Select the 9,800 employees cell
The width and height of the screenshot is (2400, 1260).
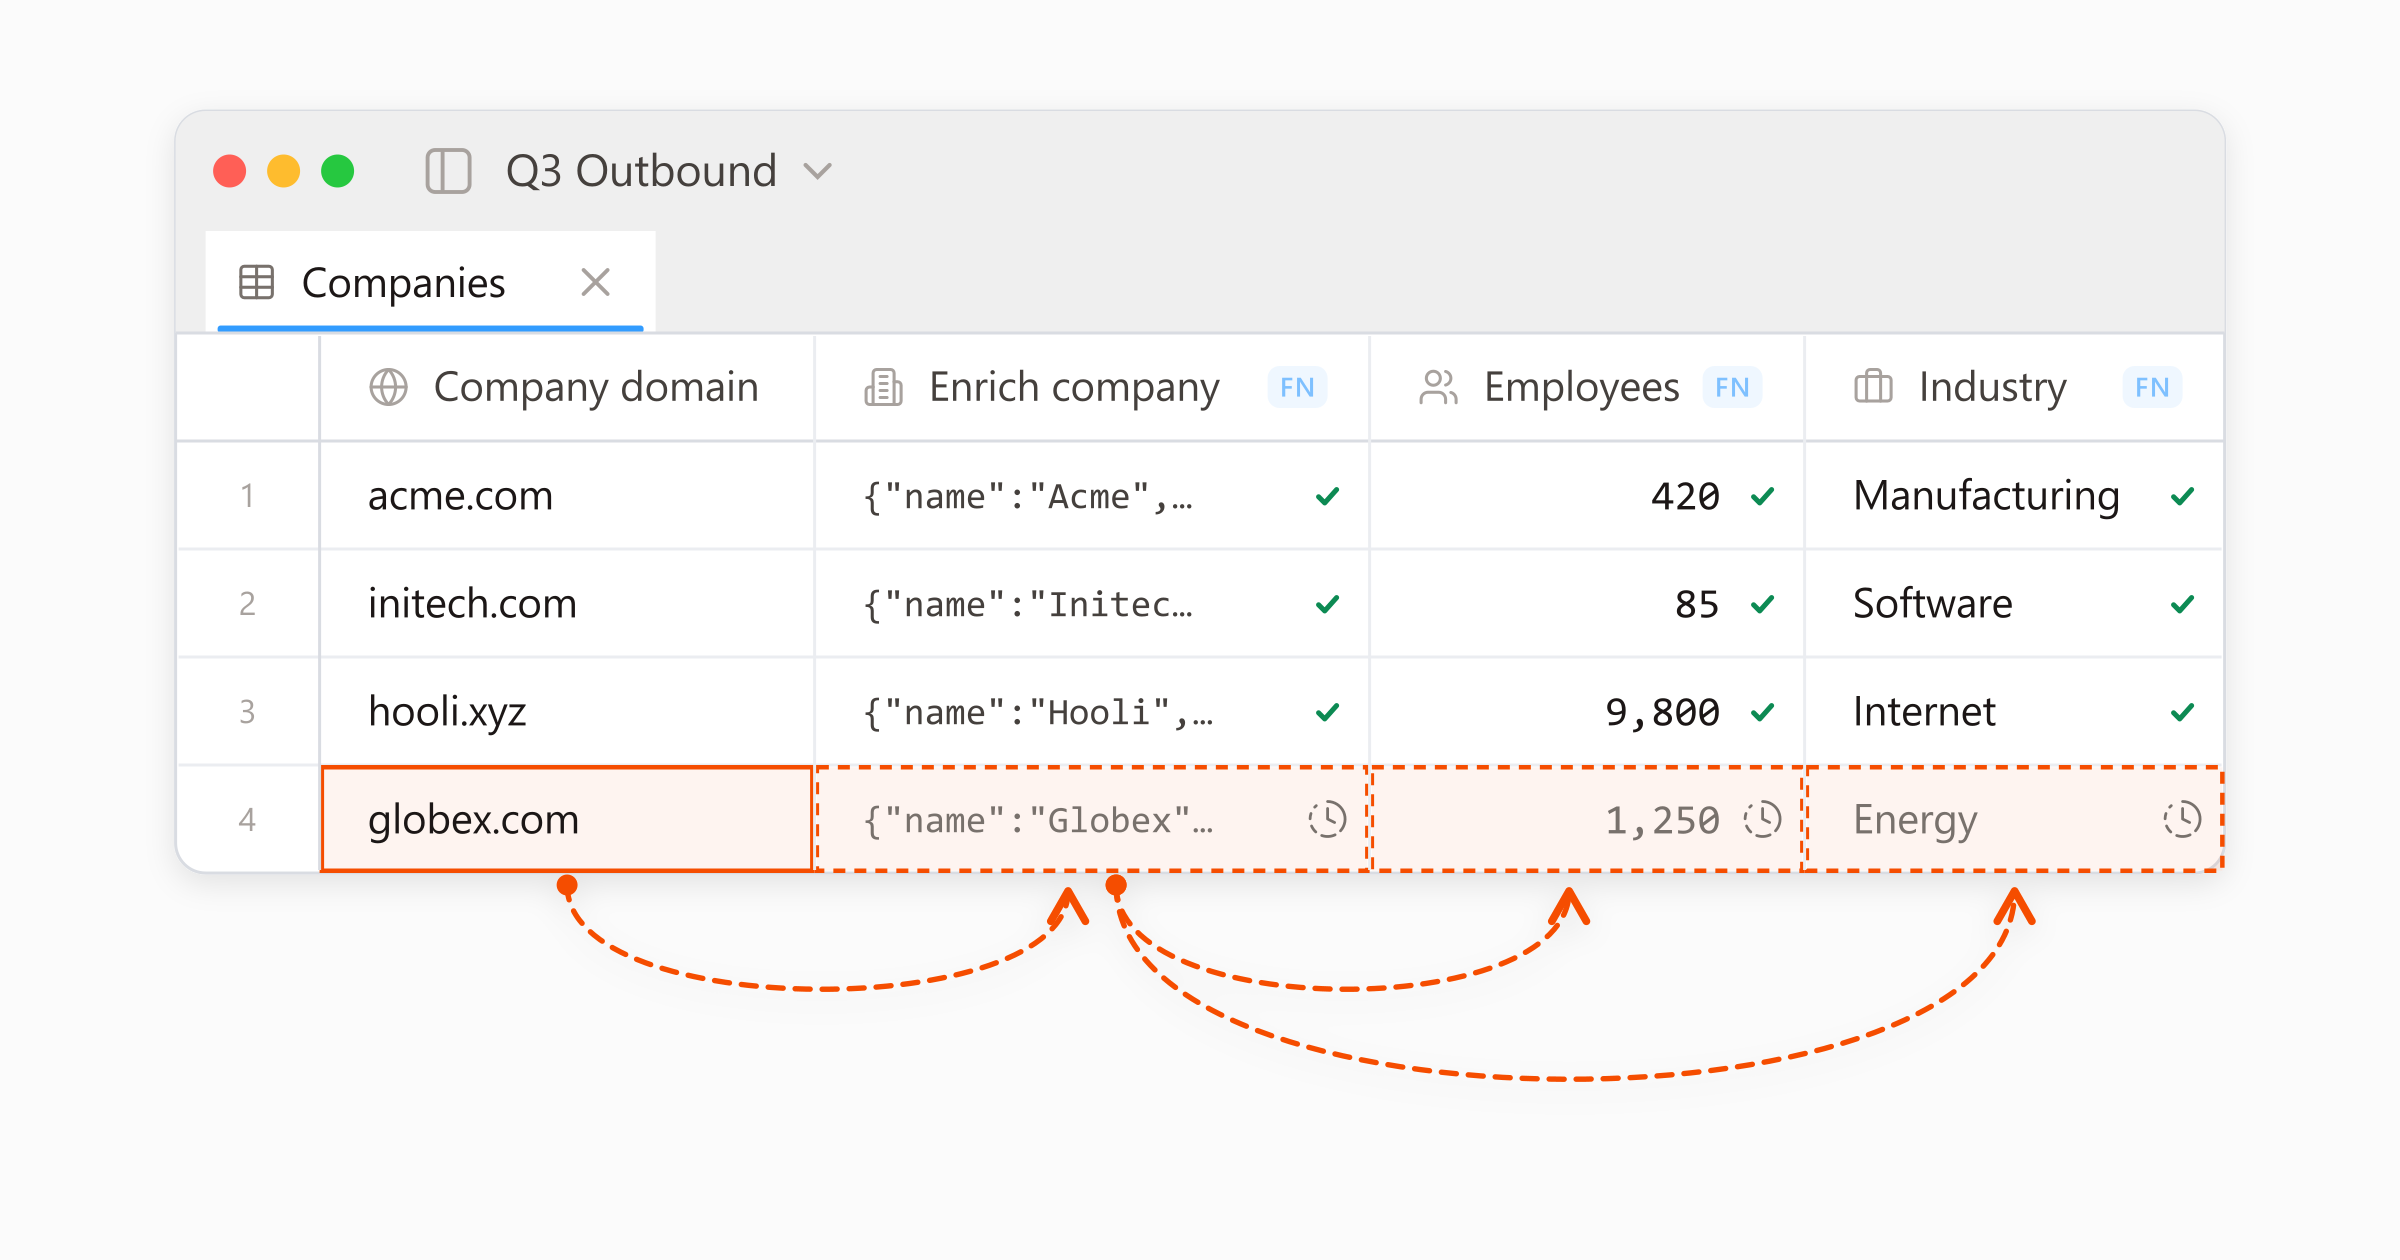[1587, 712]
